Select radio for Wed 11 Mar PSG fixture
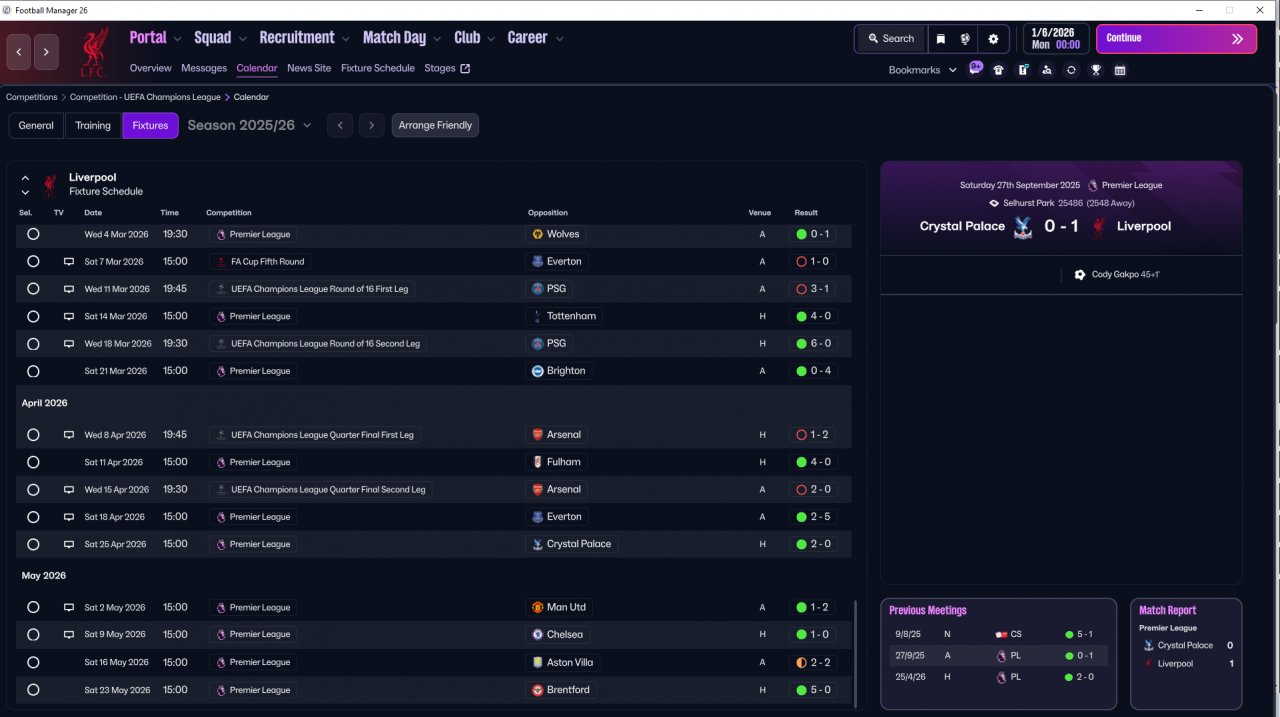Viewport: 1280px width, 717px height. pyautogui.click(x=33, y=289)
